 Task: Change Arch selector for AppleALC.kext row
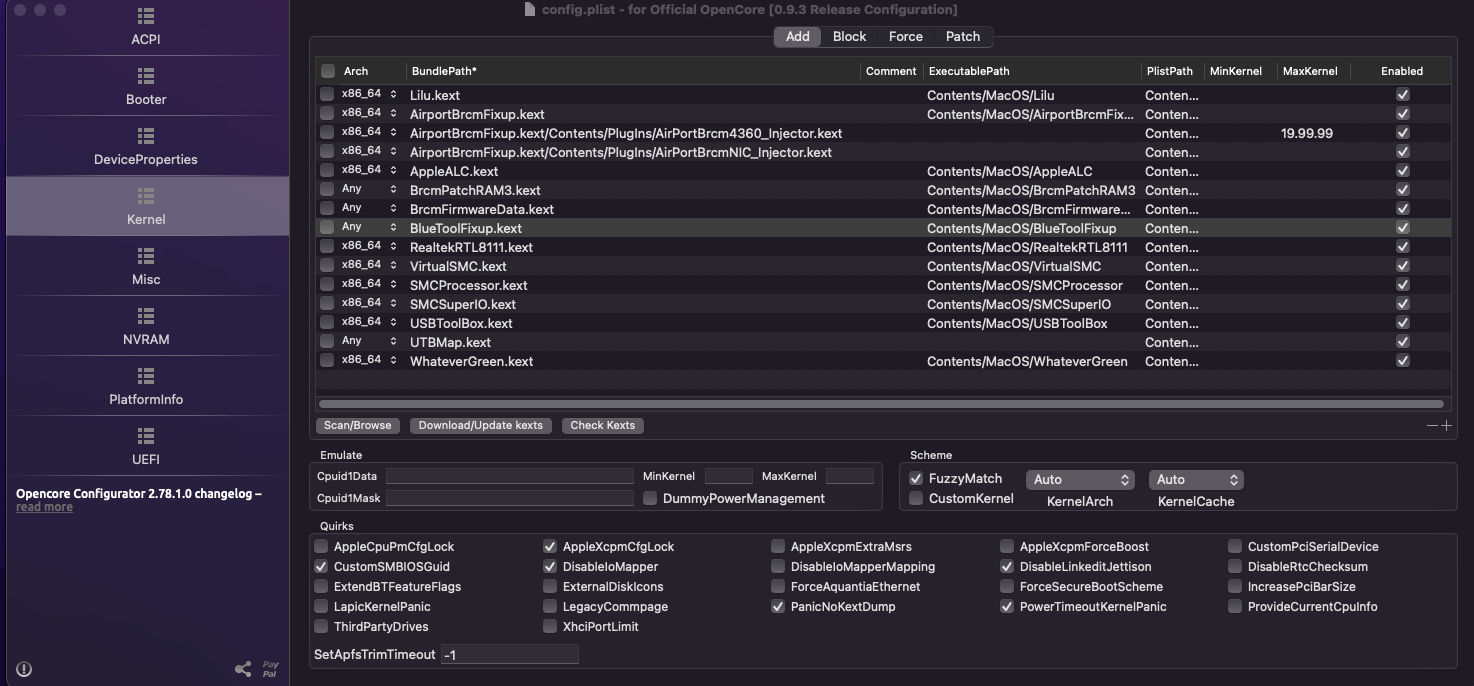(392, 171)
